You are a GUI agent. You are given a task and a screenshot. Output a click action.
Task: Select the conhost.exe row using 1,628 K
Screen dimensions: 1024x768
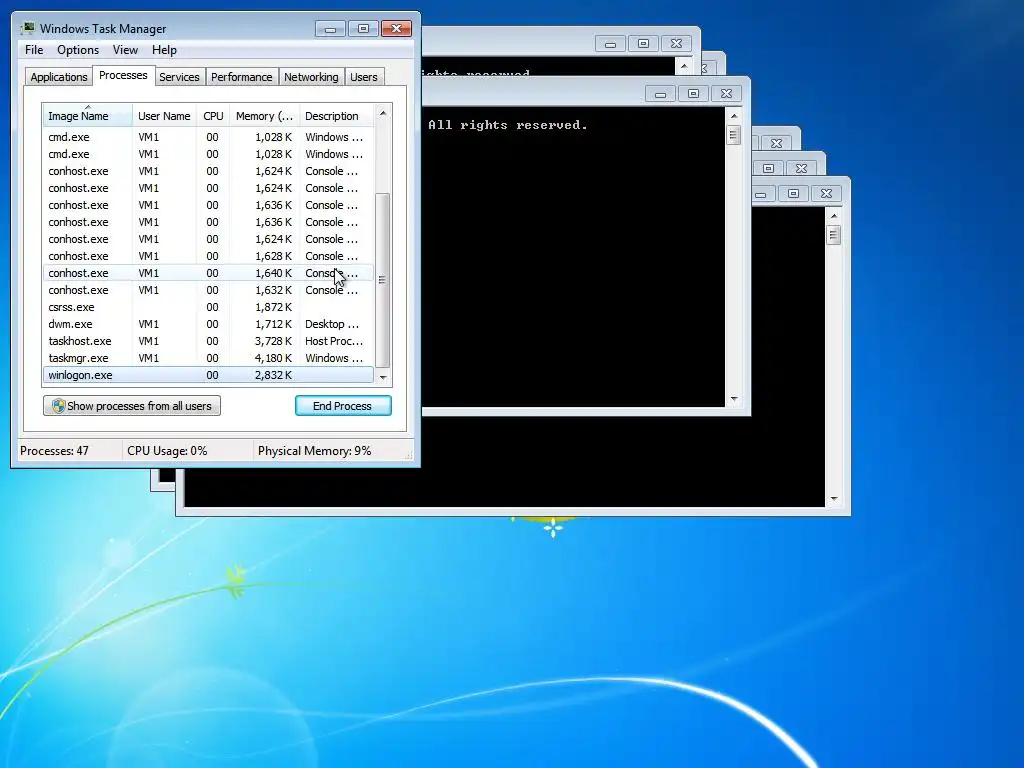coord(208,256)
